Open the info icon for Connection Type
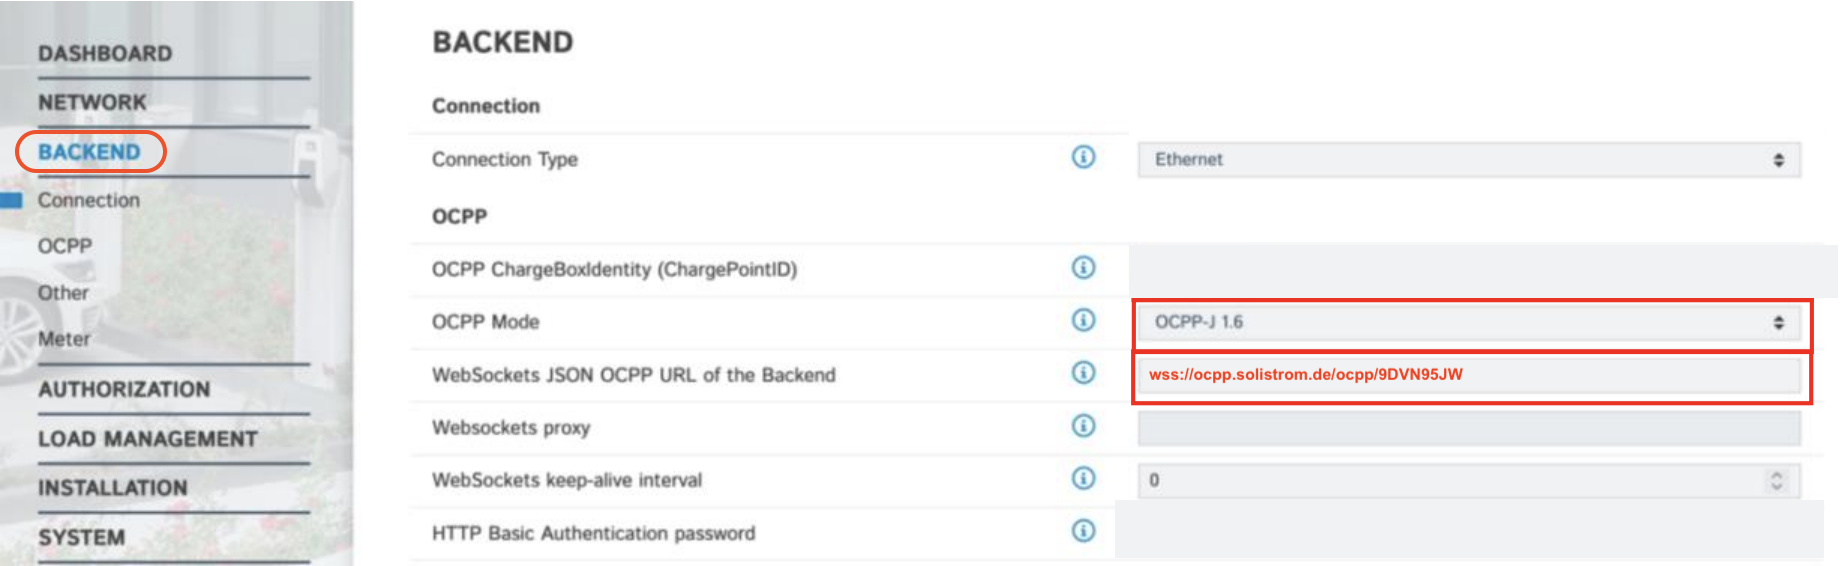The width and height of the screenshot is (1848, 566). pyautogui.click(x=1083, y=157)
